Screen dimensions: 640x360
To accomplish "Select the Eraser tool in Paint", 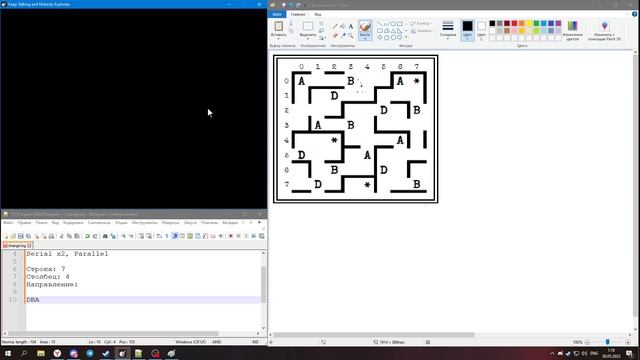I will 335,36.
